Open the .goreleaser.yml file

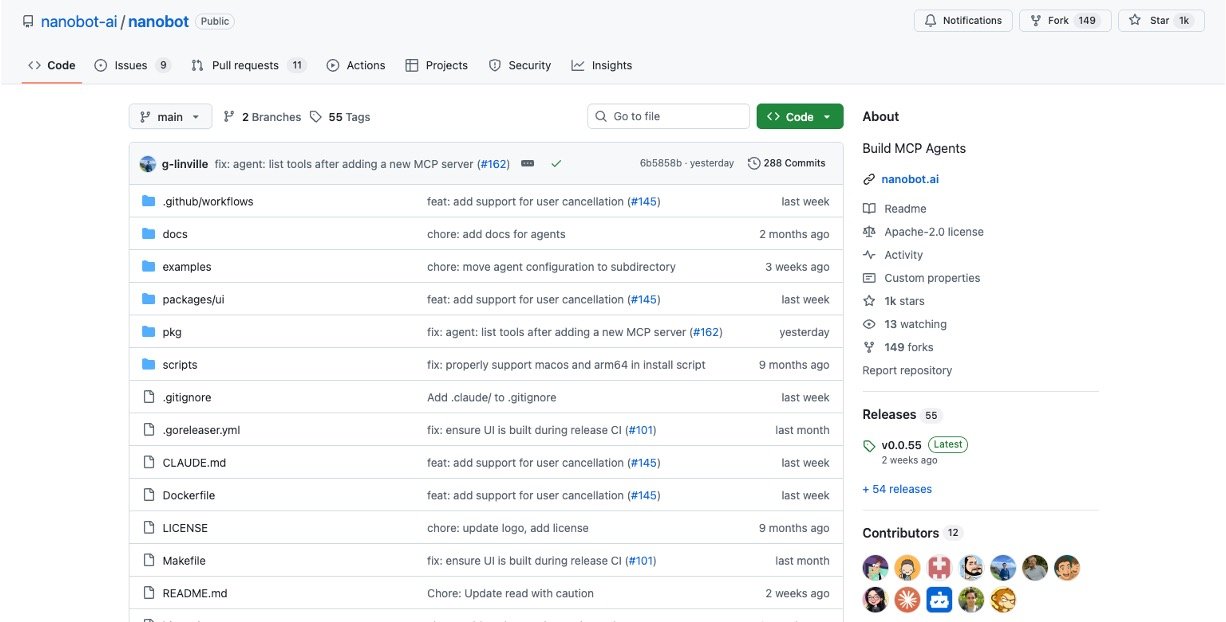(201, 430)
